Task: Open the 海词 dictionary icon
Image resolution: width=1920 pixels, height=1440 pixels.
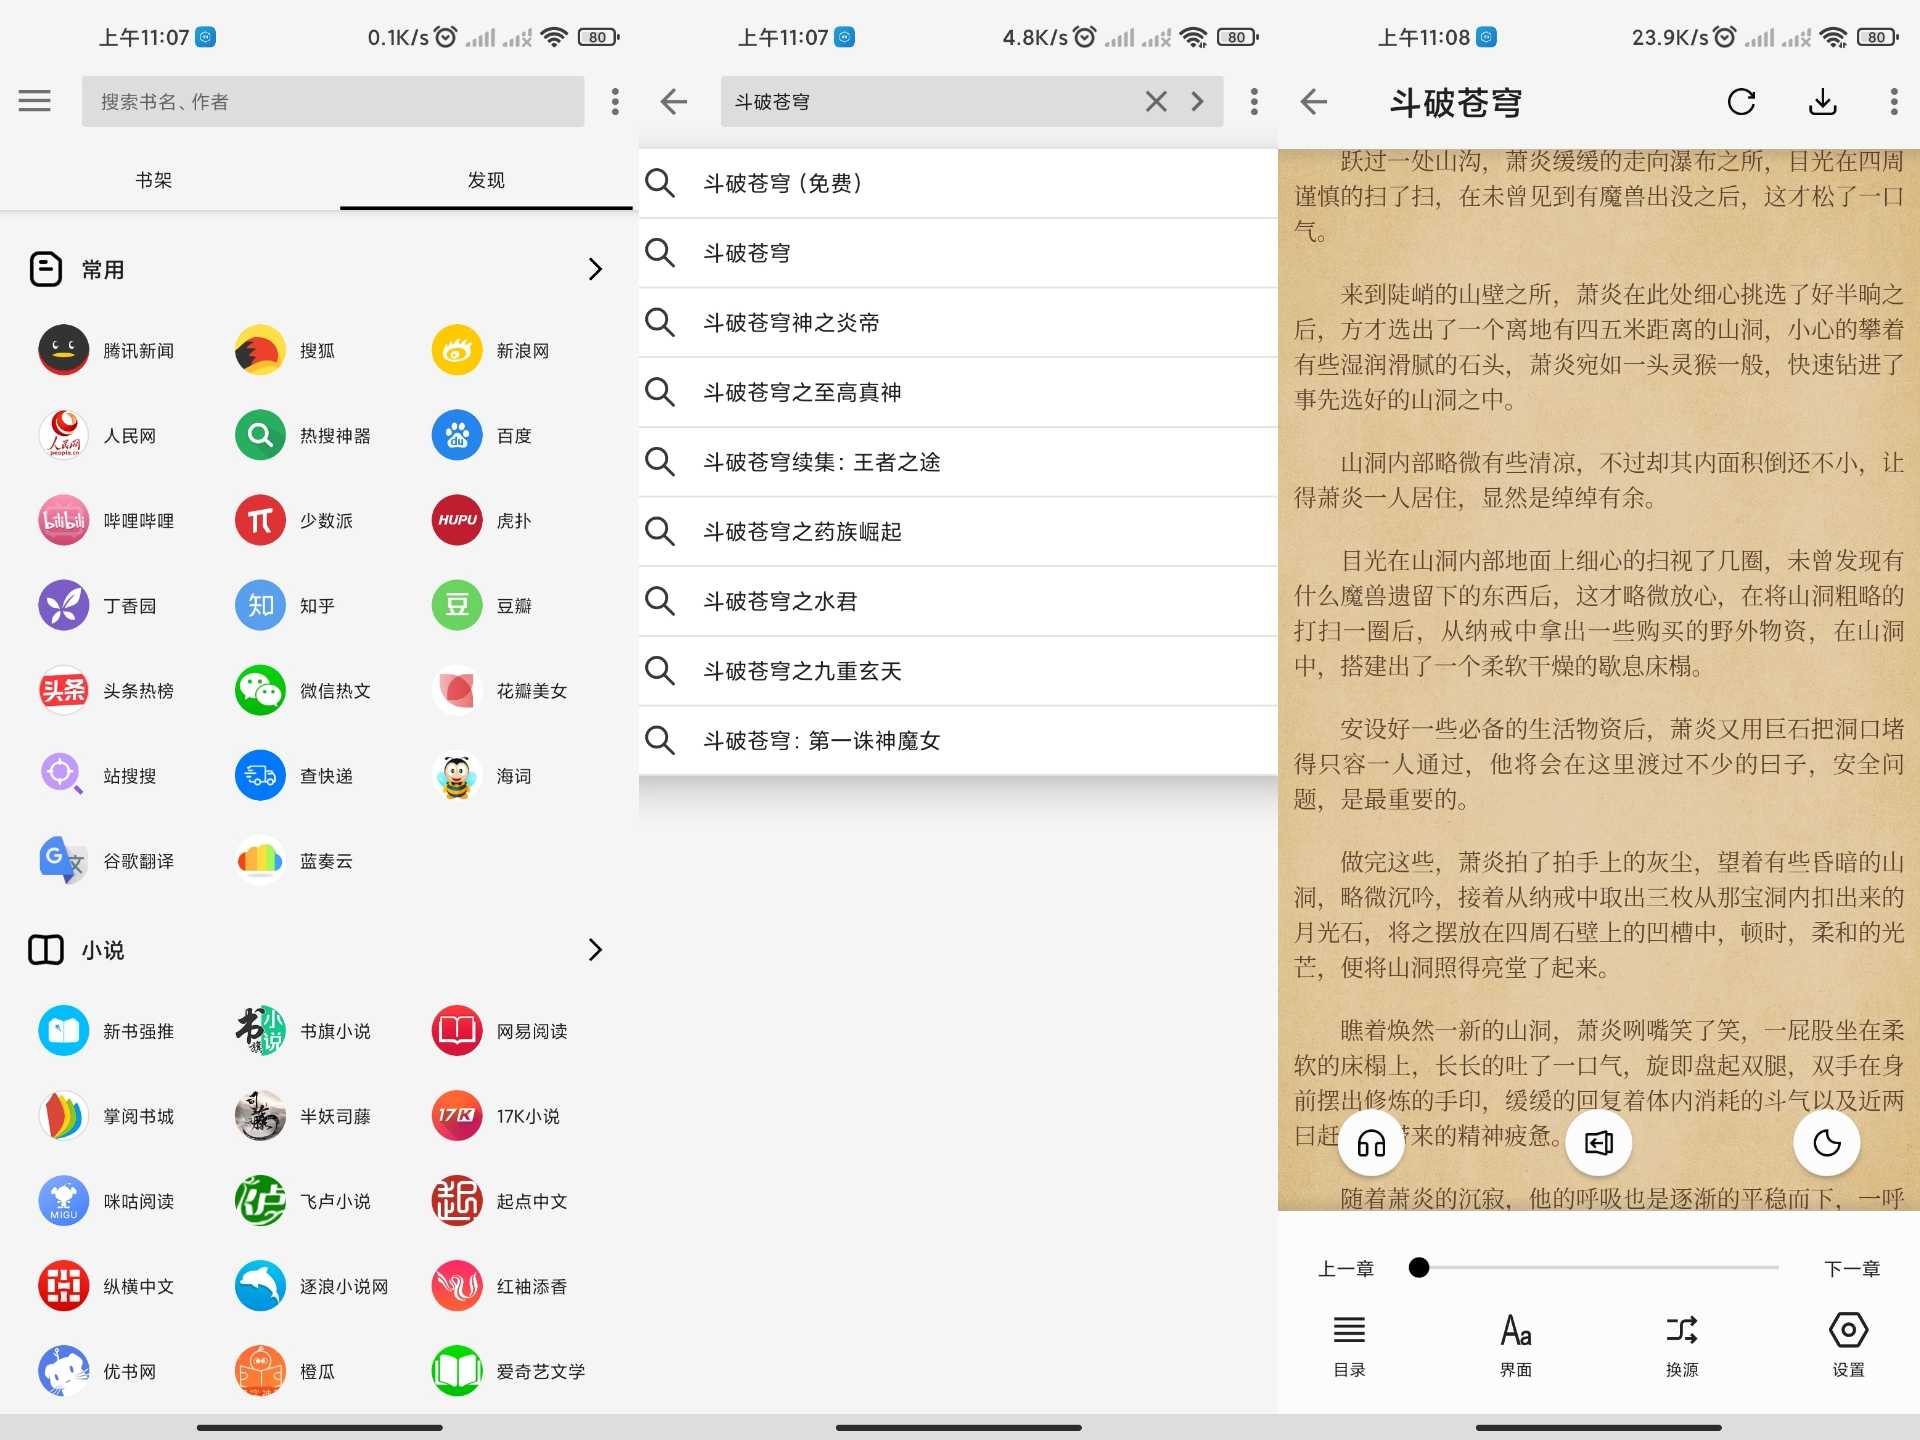Action: click(x=457, y=776)
